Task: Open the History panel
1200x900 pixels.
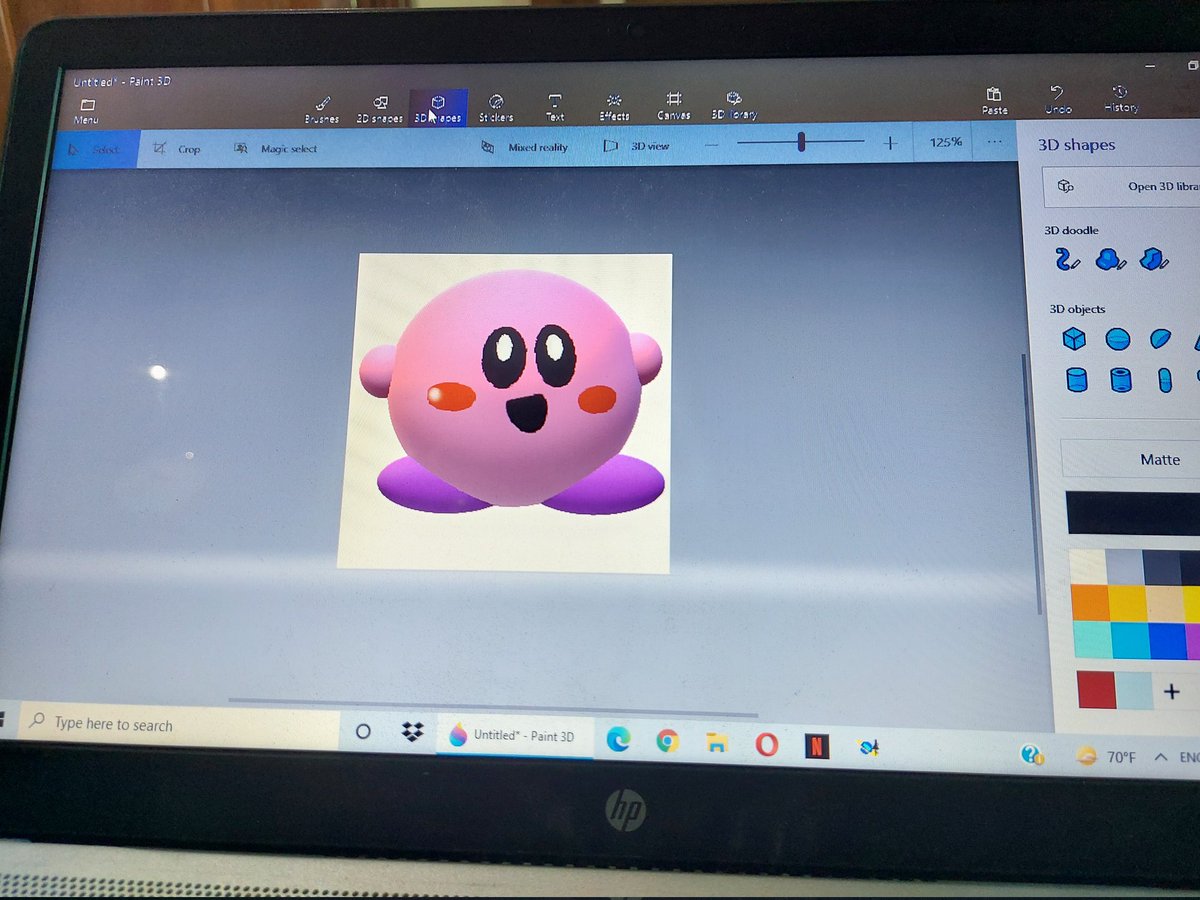Action: click(x=1121, y=98)
